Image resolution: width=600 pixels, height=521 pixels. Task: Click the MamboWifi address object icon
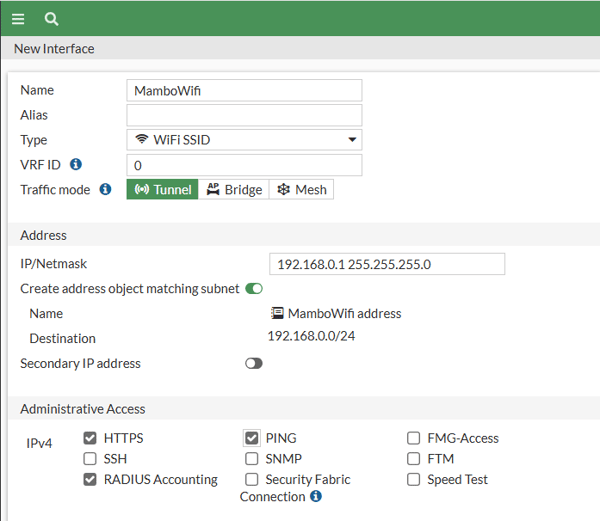[x=277, y=313]
